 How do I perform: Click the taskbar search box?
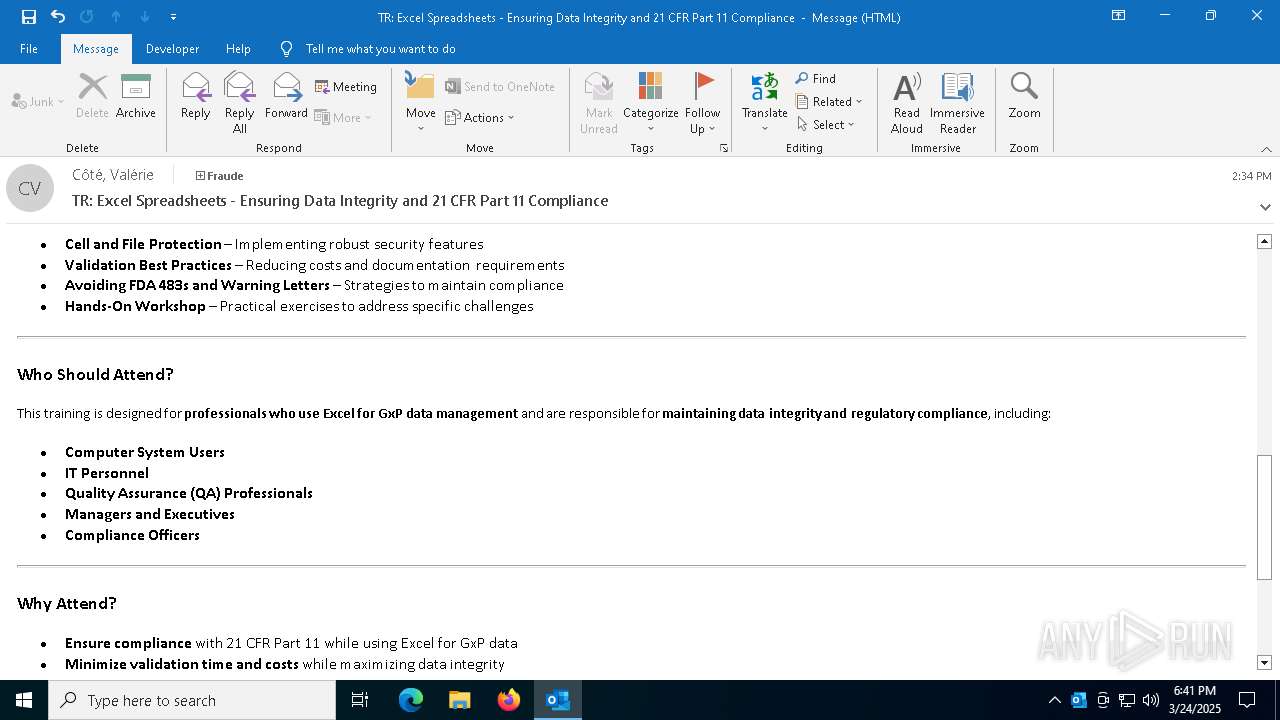tap(192, 700)
